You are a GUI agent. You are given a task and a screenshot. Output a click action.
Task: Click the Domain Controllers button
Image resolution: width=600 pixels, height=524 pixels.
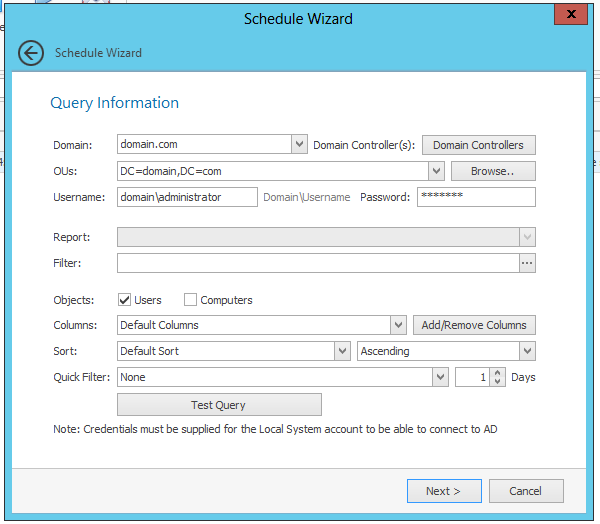pos(478,145)
